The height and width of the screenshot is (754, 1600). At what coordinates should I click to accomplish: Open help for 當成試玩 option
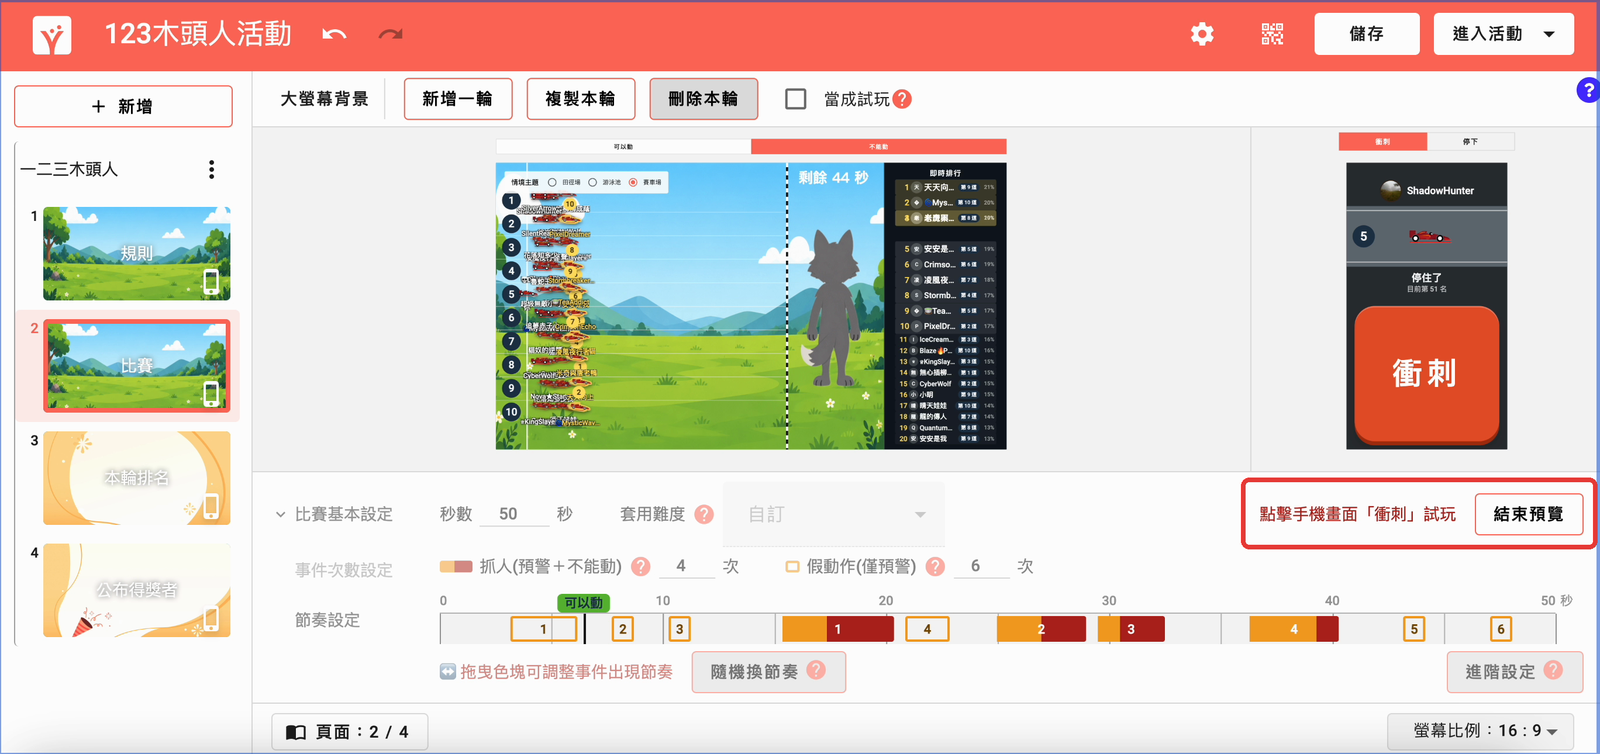tap(902, 99)
